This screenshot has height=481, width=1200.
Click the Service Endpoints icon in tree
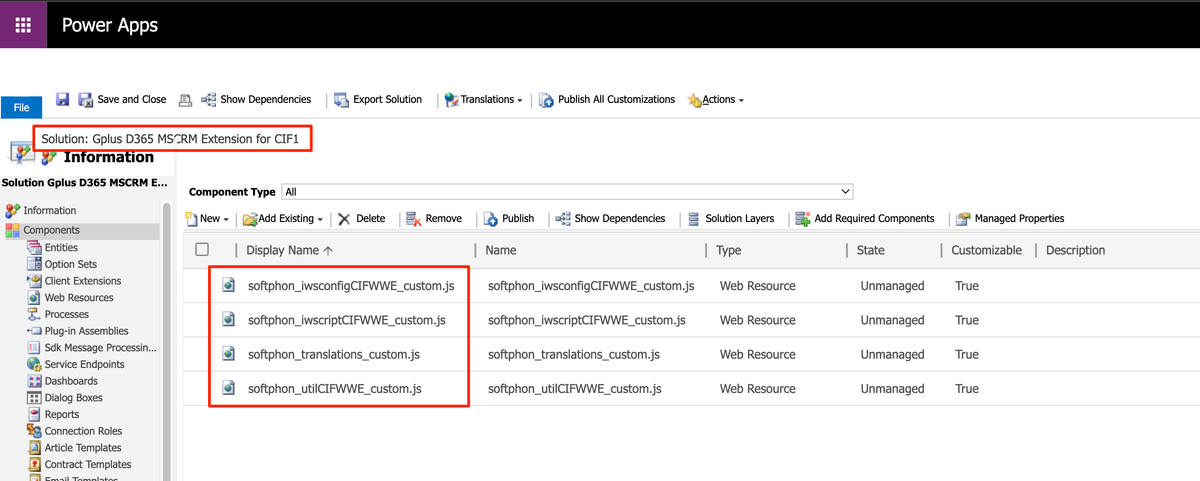tap(34, 364)
